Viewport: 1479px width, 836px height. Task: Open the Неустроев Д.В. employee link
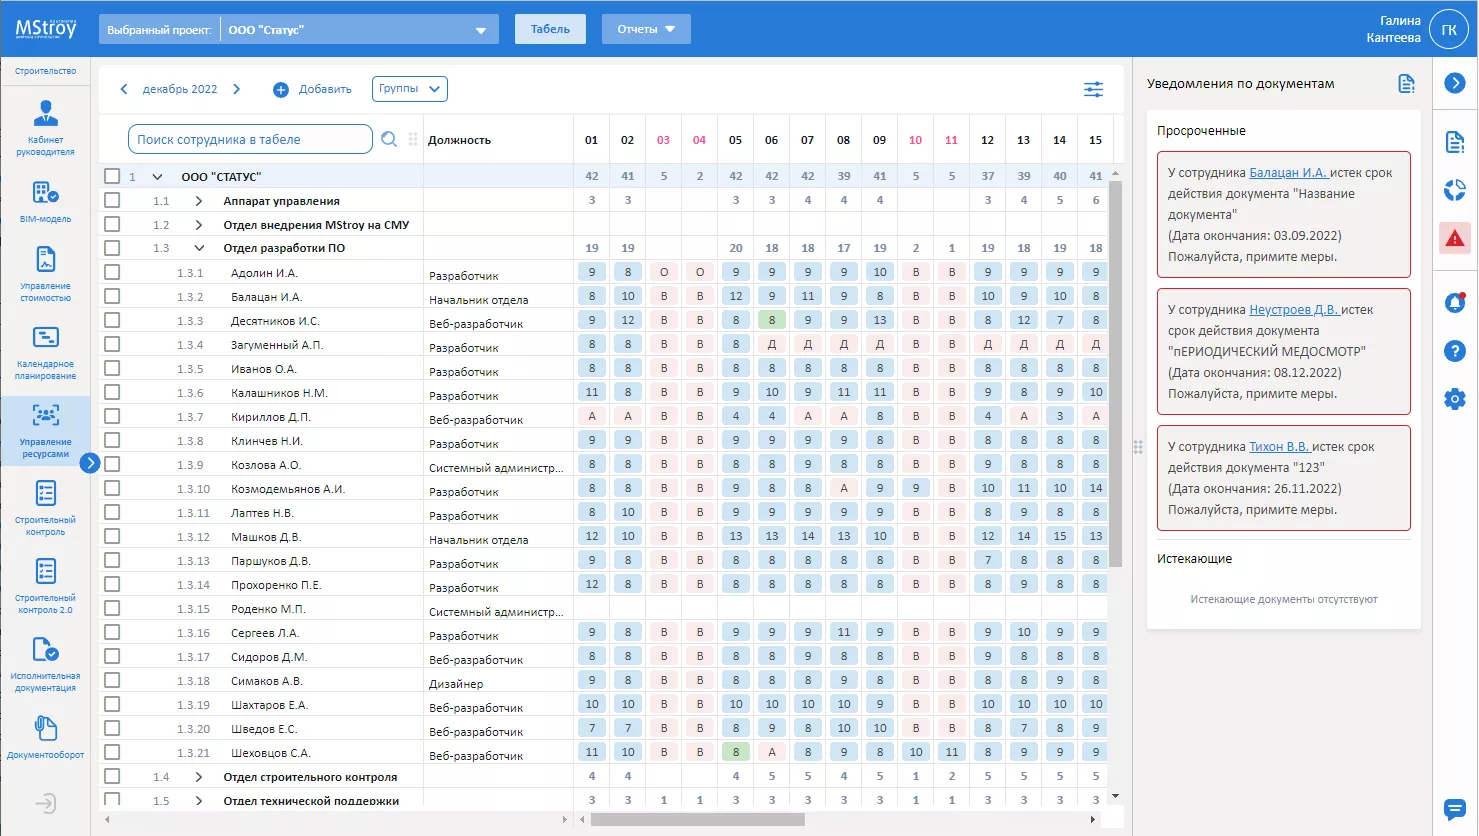pos(1293,310)
